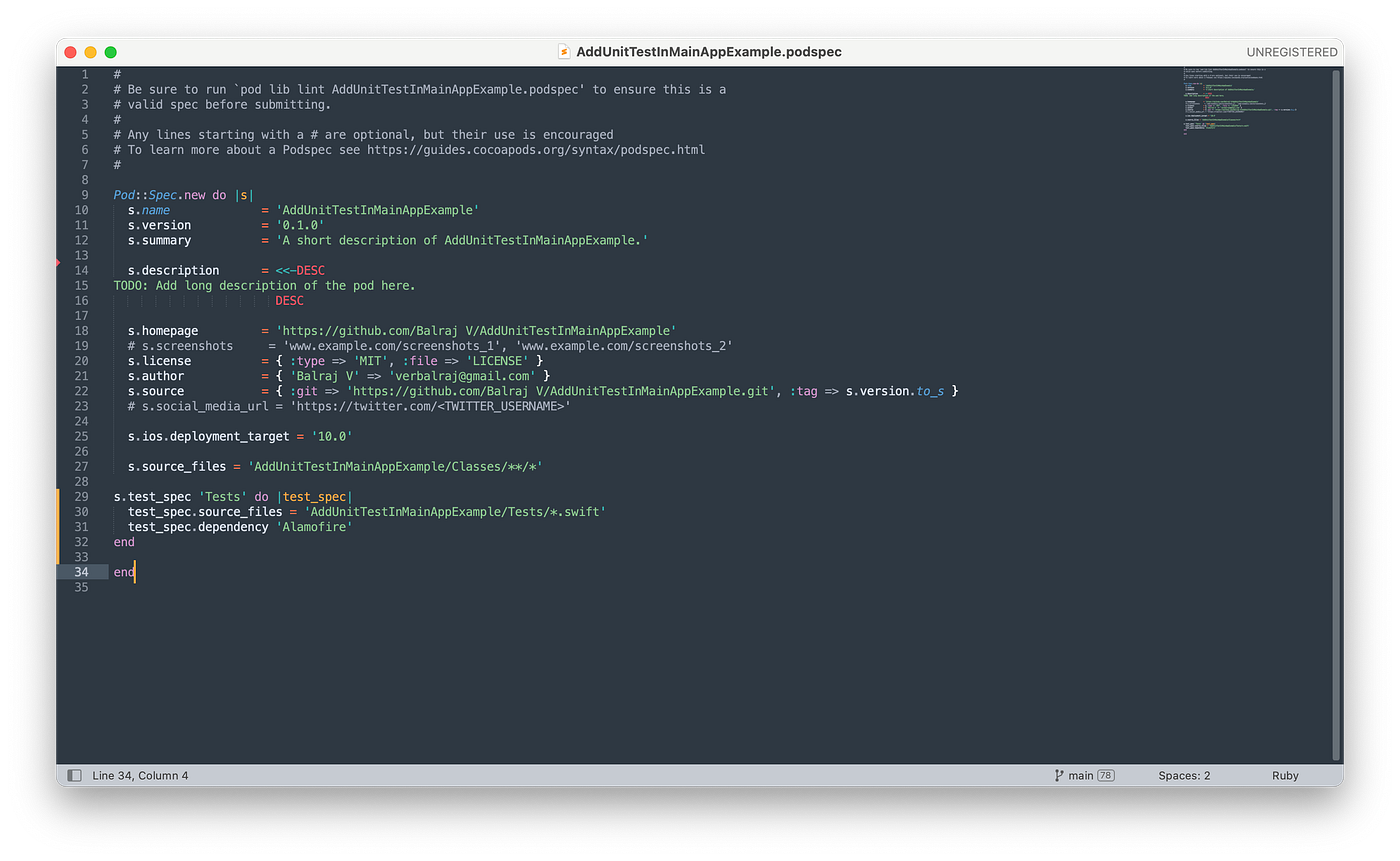The height and width of the screenshot is (861, 1400).
Task: Open the Sublime file icon in title bar
Action: [x=564, y=52]
